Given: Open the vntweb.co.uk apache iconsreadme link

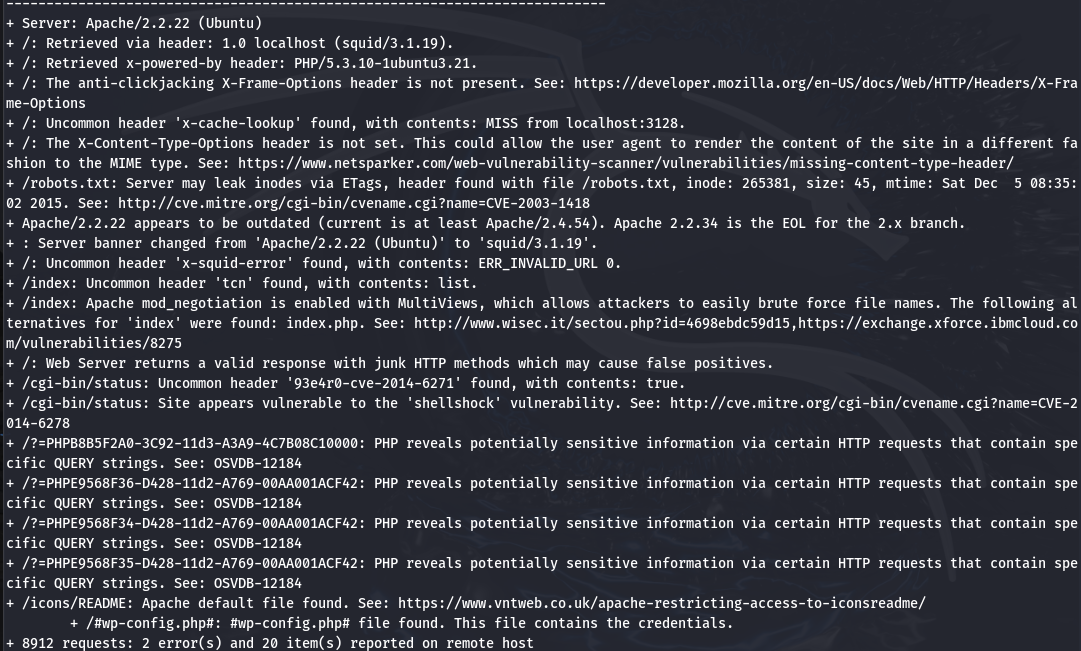Looking at the screenshot, I should pyautogui.click(x=662, y=603).
